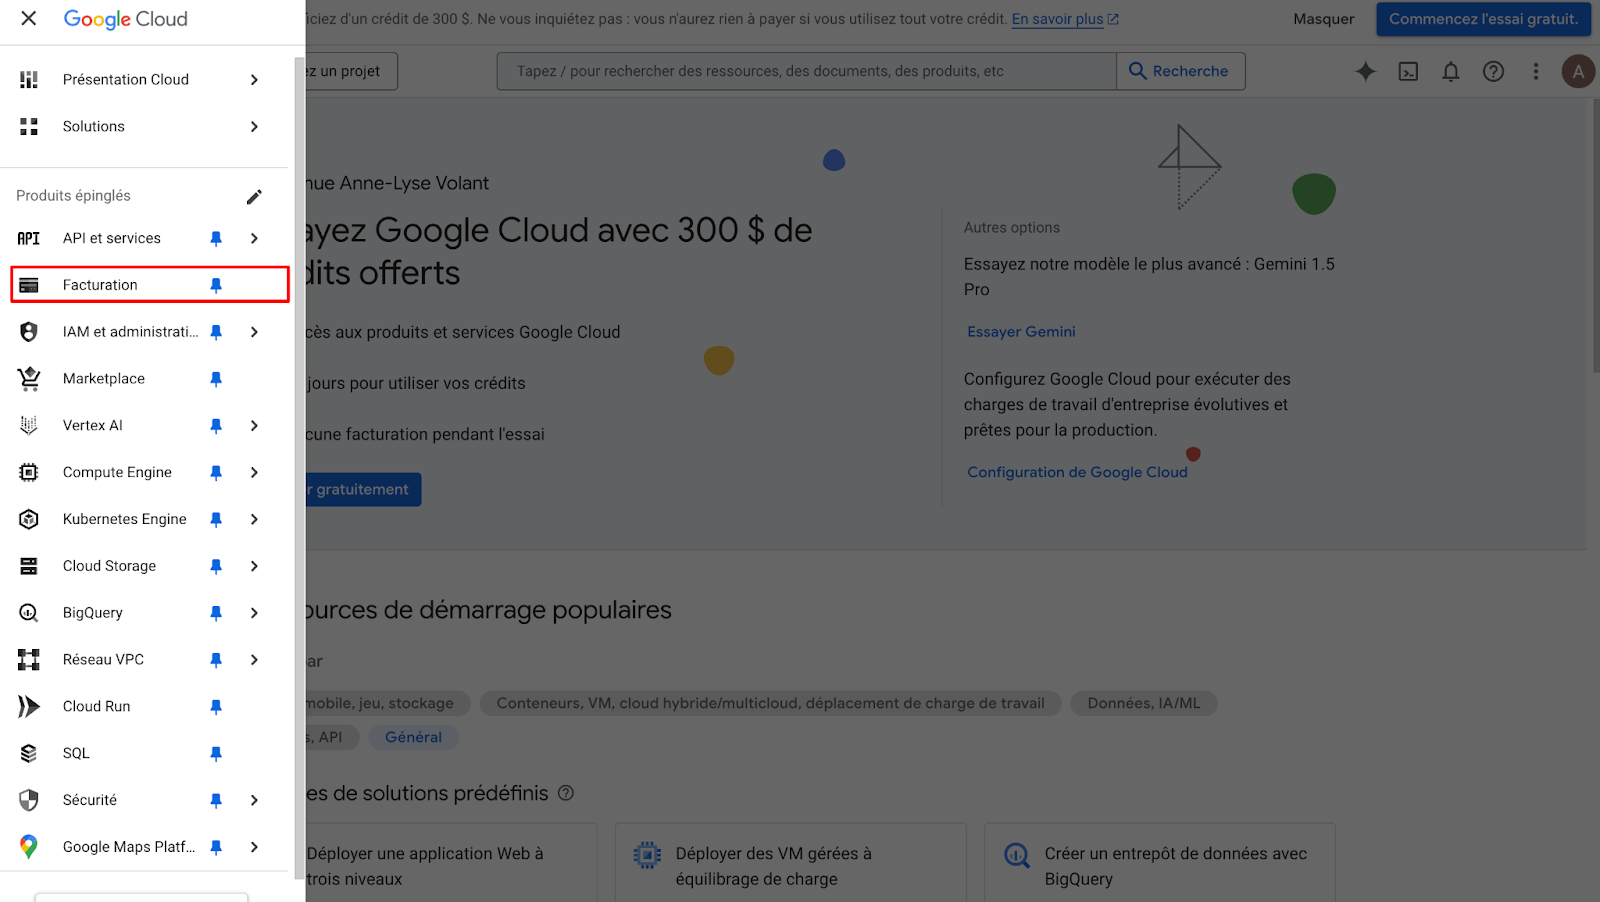
Task: Click the Compute Engine chip icon
Action: pyautogui.click(x=29, y=472)
